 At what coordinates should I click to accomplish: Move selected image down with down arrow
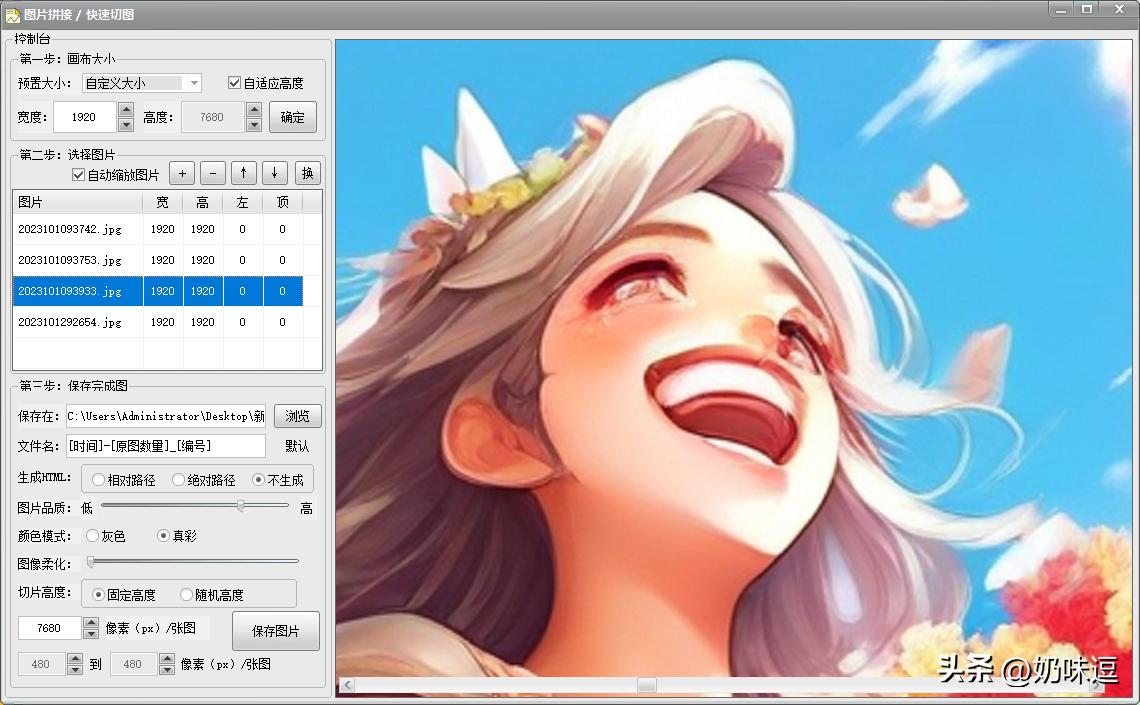pos(275,173)
